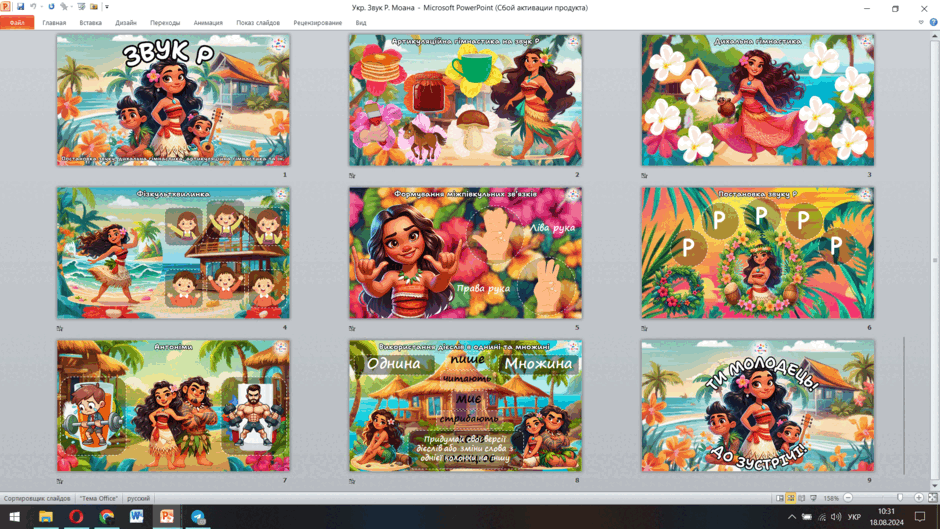The image size is (940, 529).
Task: Click the folder icon in quick access toolbar
Action: coord(94,7)
